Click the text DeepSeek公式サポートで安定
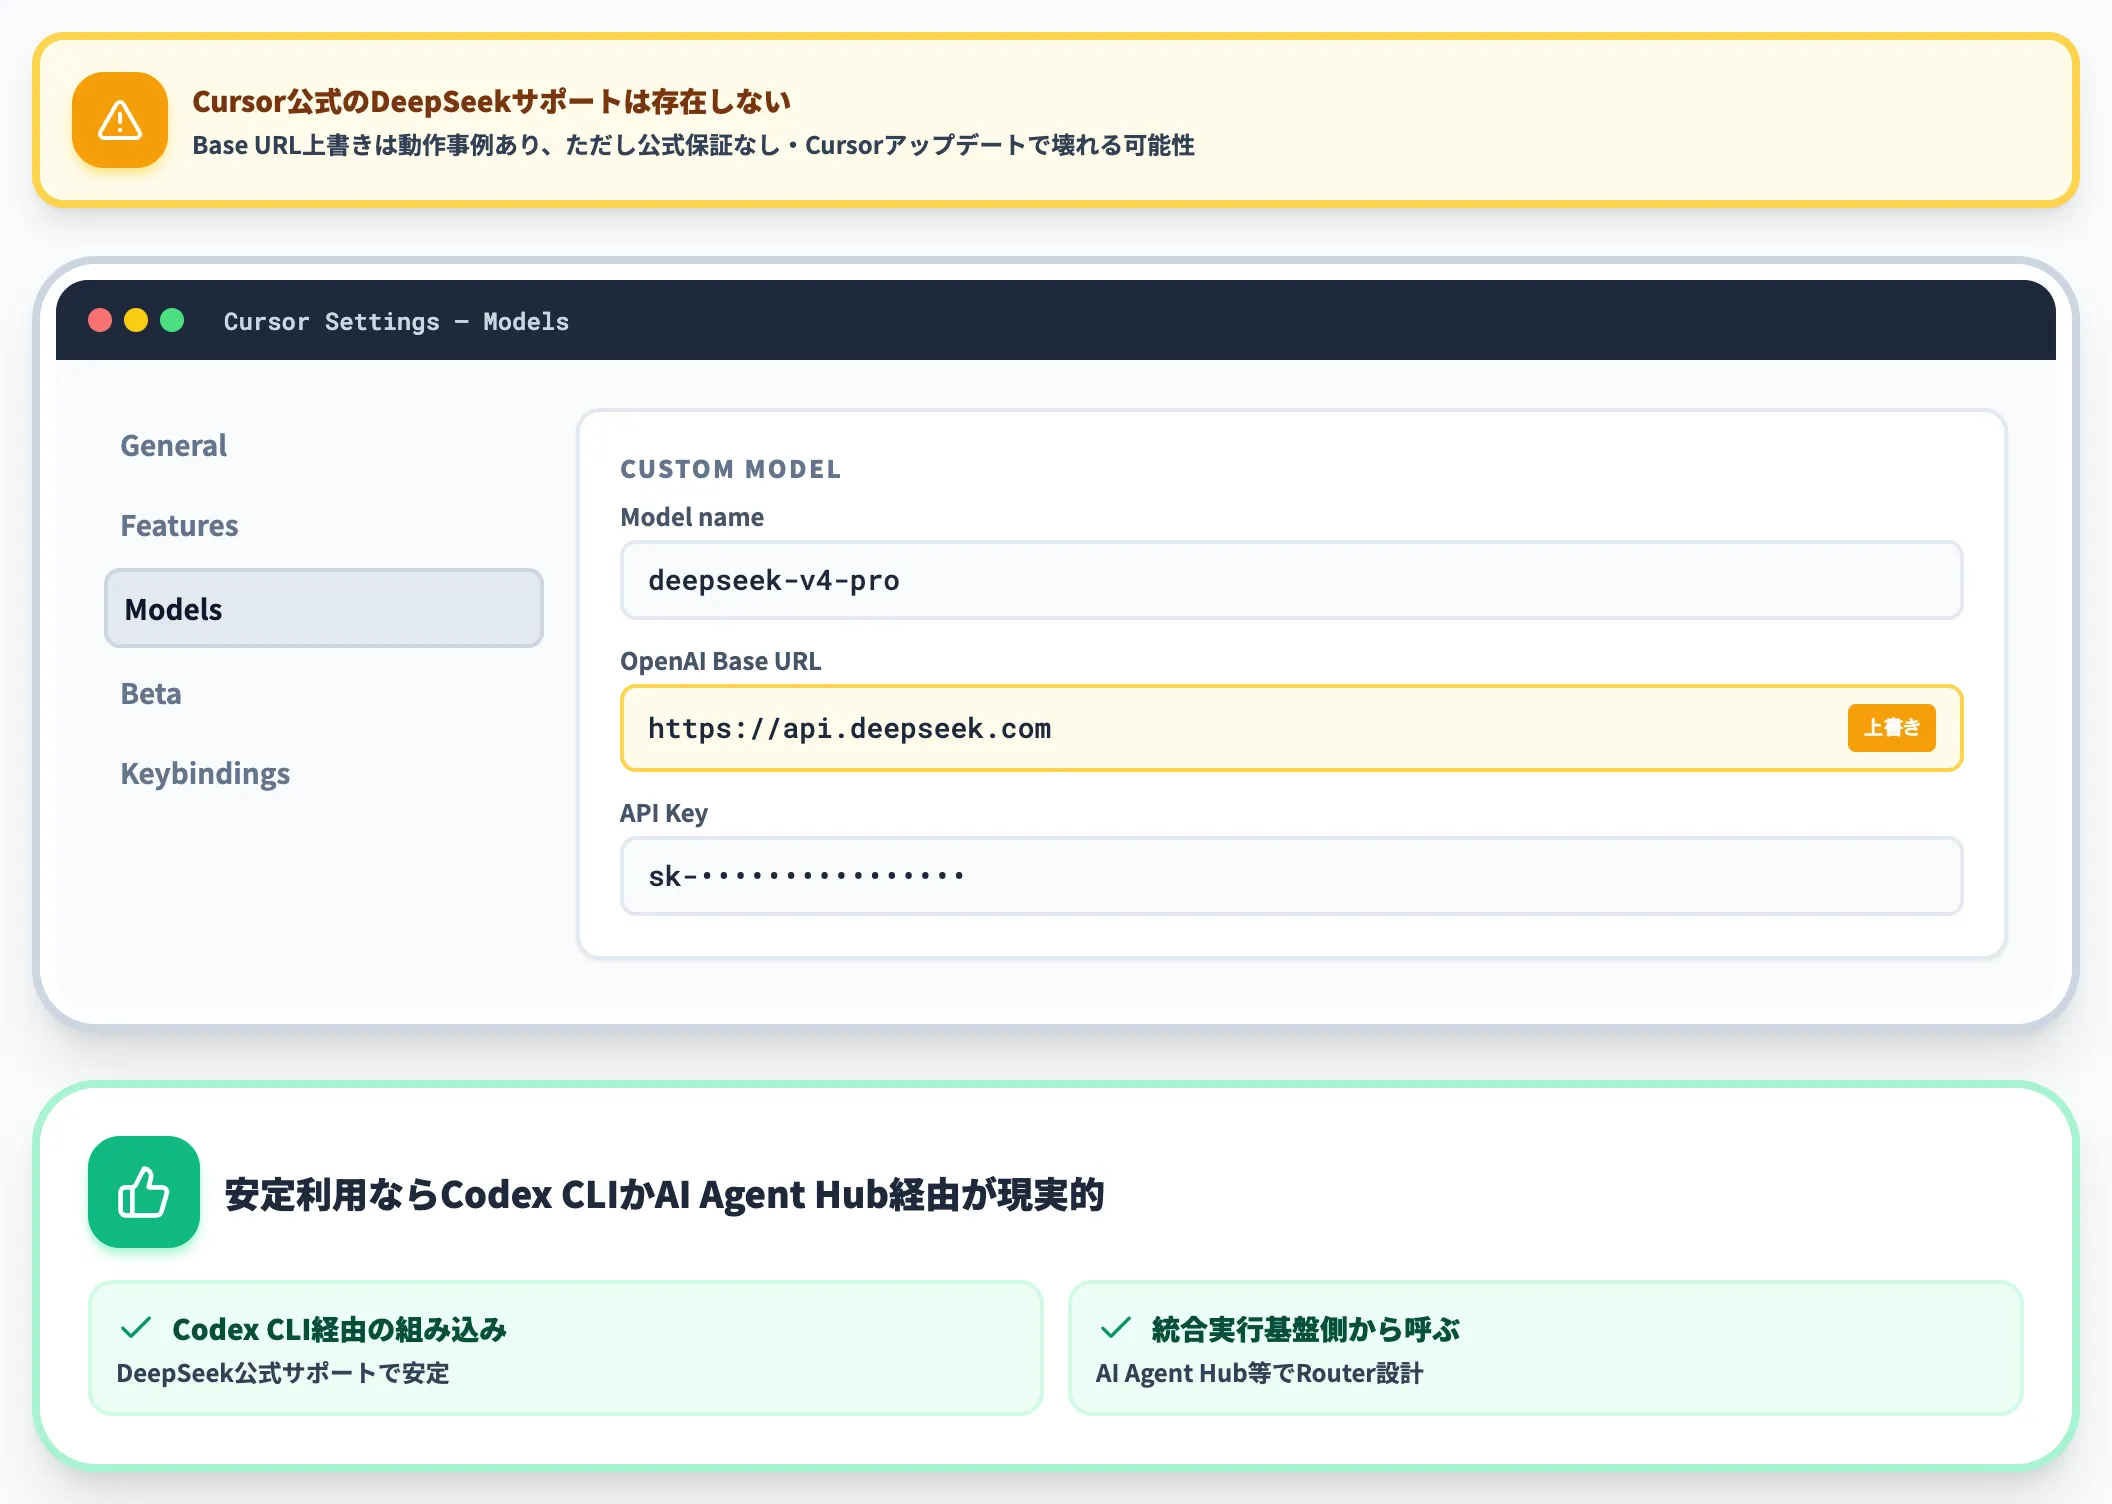Viewport: 2112px width, 1504px height. [x=283, y=1373]
